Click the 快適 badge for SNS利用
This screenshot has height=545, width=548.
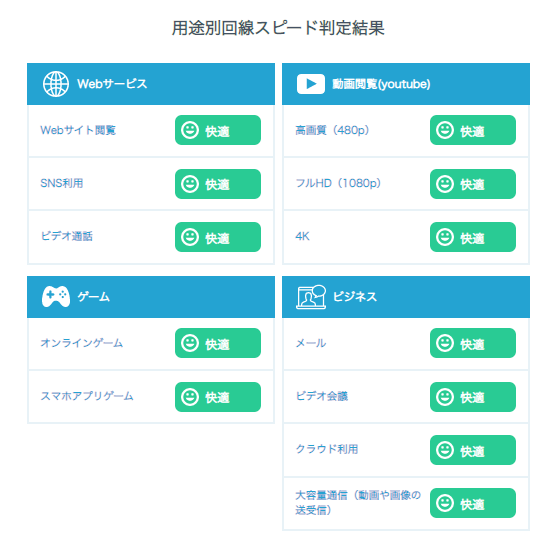pos(218,184)
